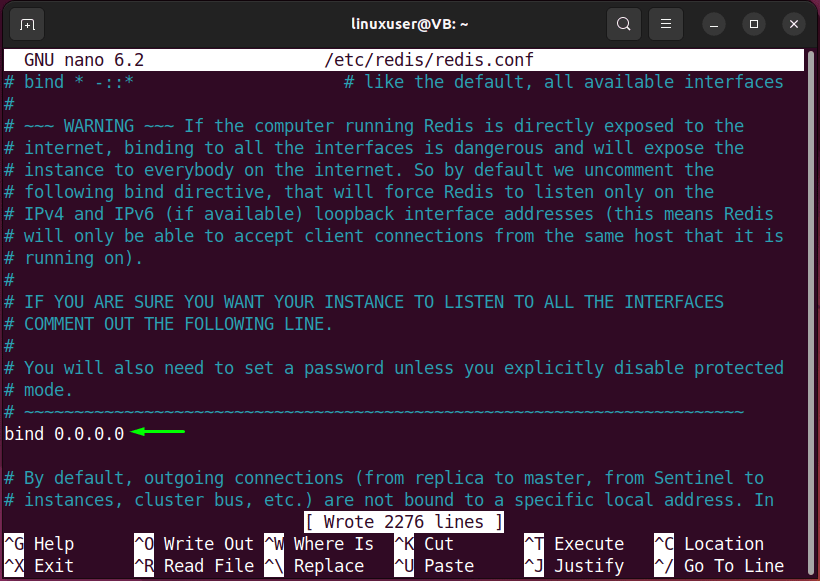The image size is (820, 581).
Task: Minimize the linuxuser@VB terminal window
Action: point(714,24)
